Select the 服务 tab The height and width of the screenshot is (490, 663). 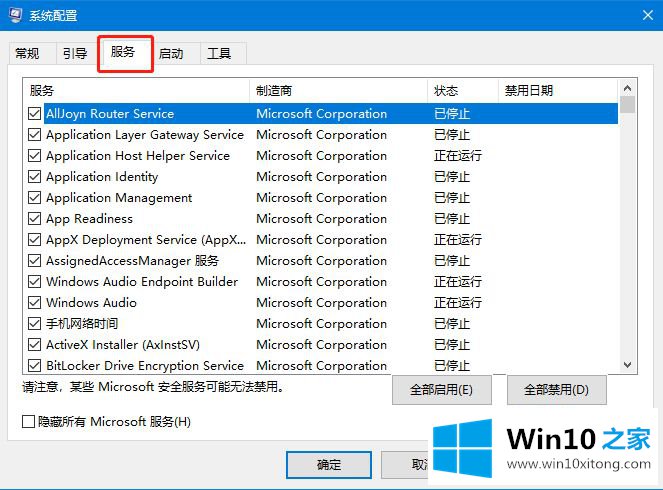[x=123, y=52]
